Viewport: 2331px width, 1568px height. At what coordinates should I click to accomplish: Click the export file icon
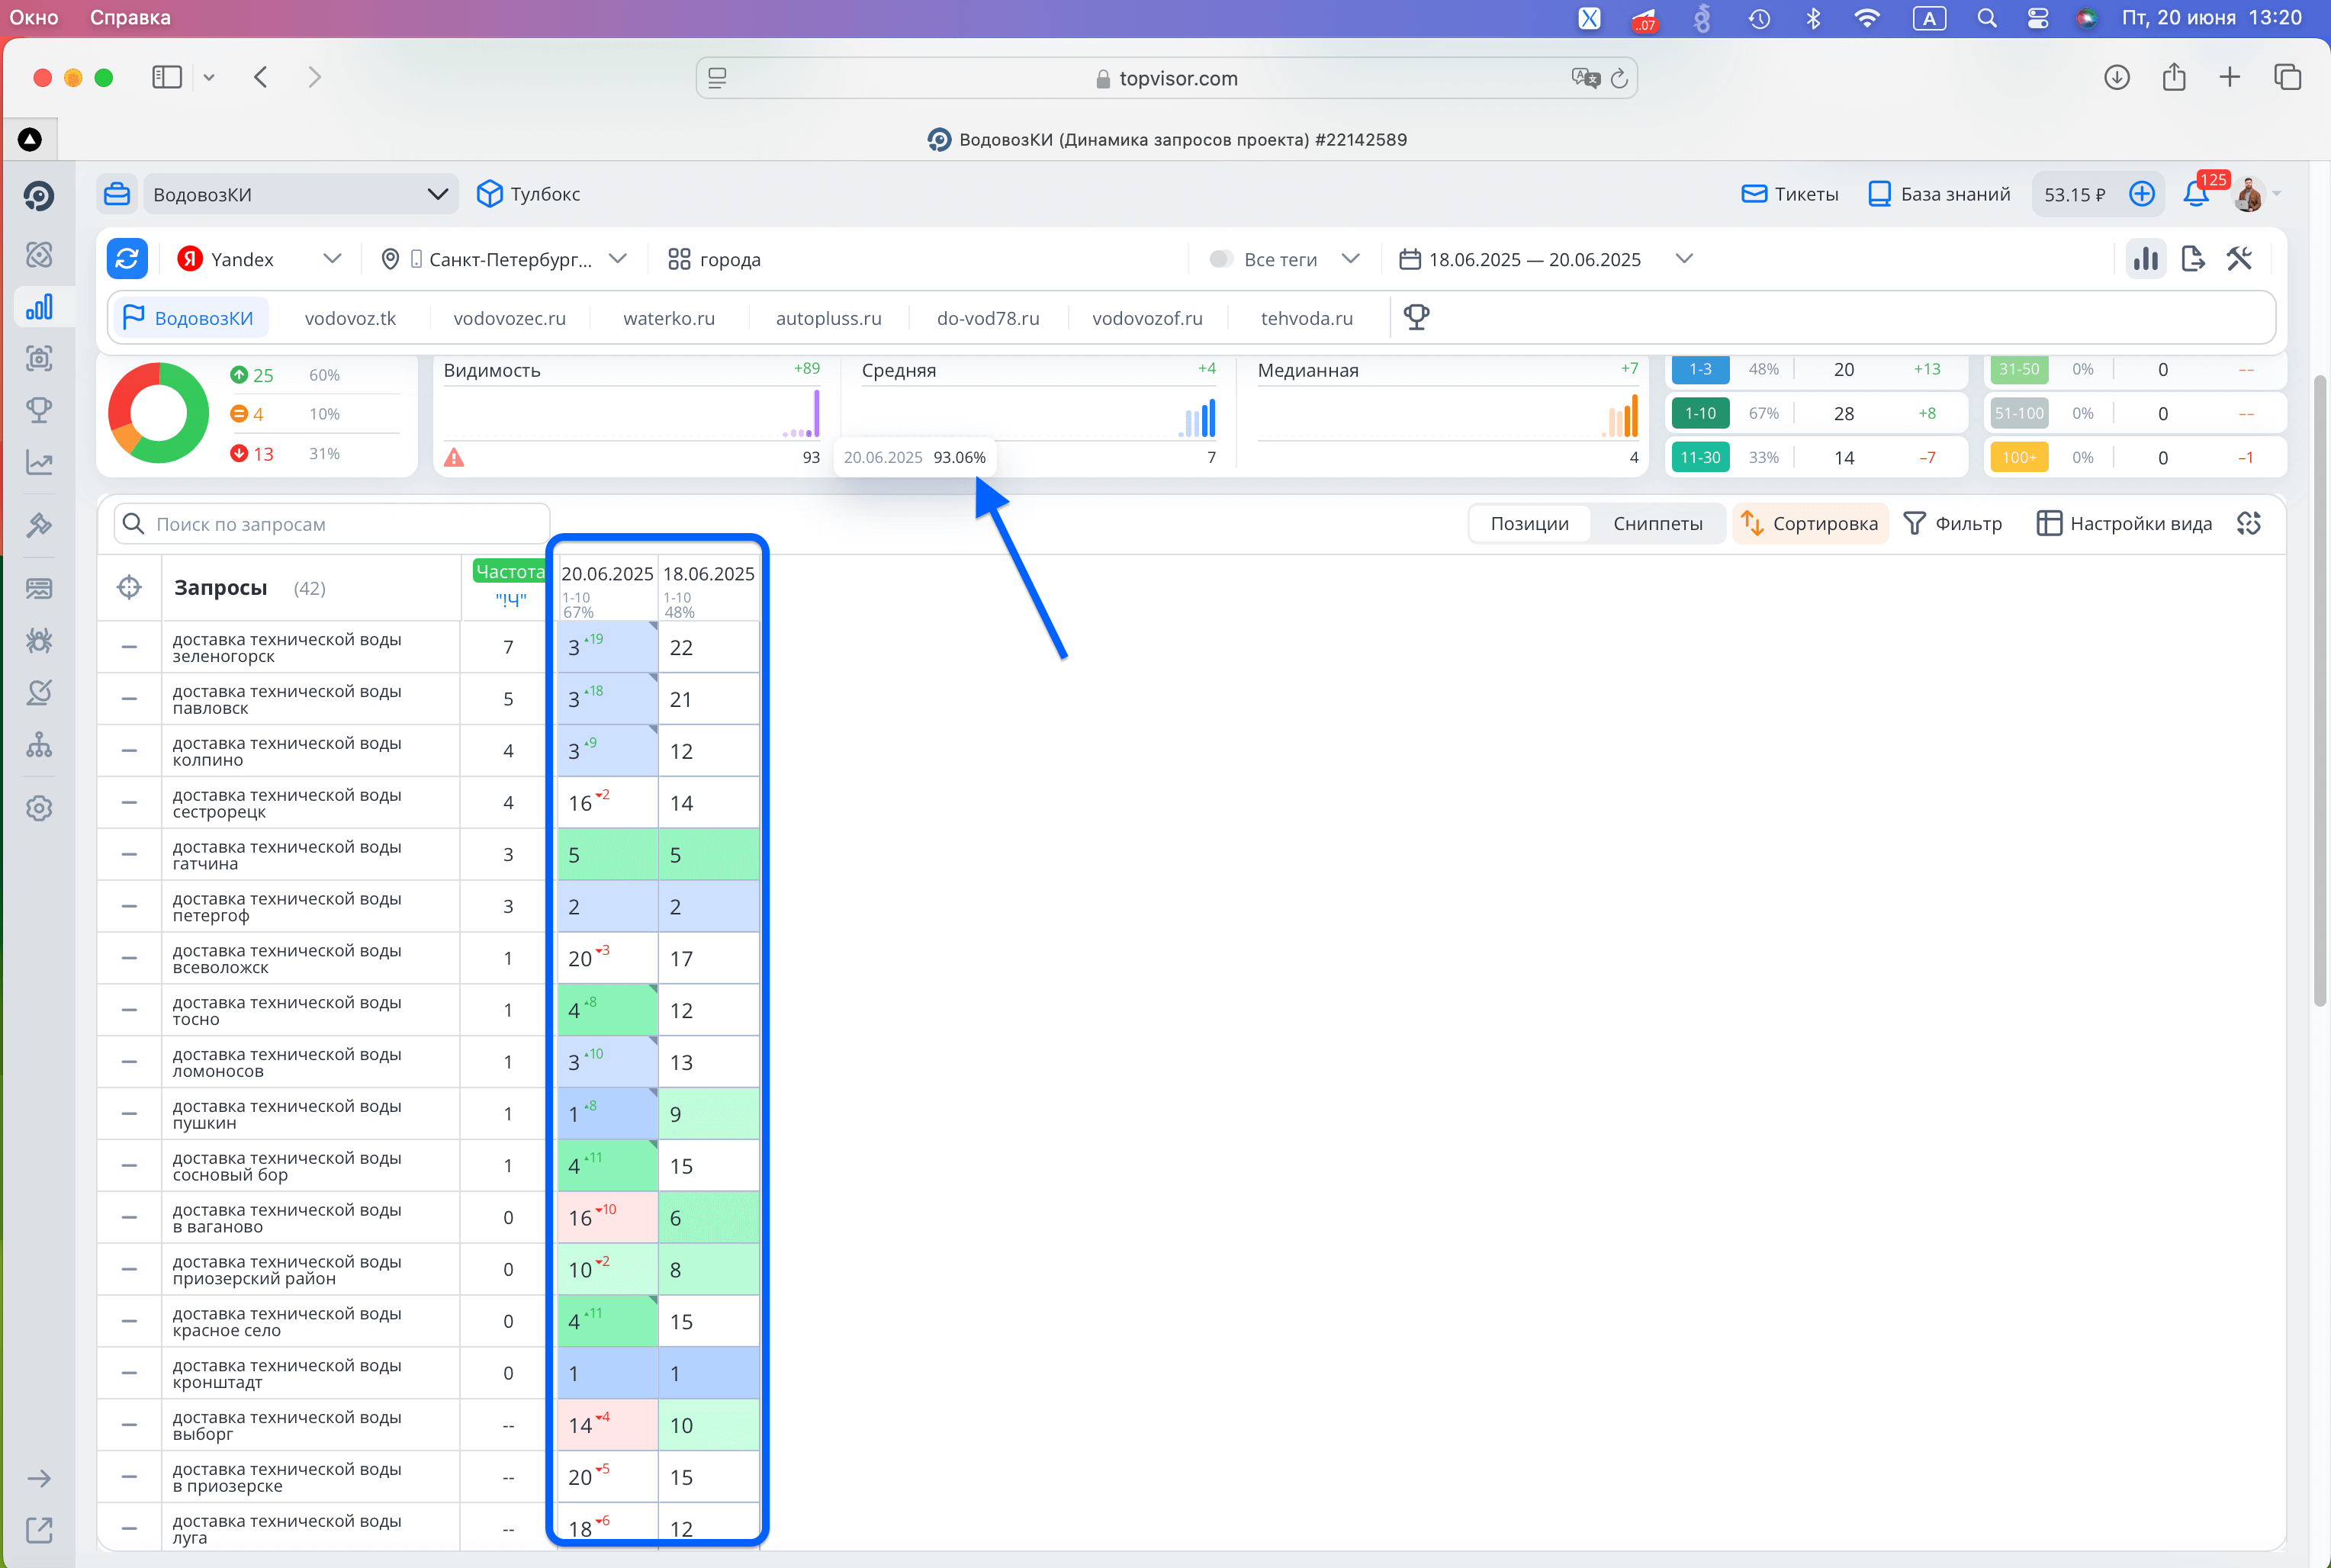point(2192,259)
